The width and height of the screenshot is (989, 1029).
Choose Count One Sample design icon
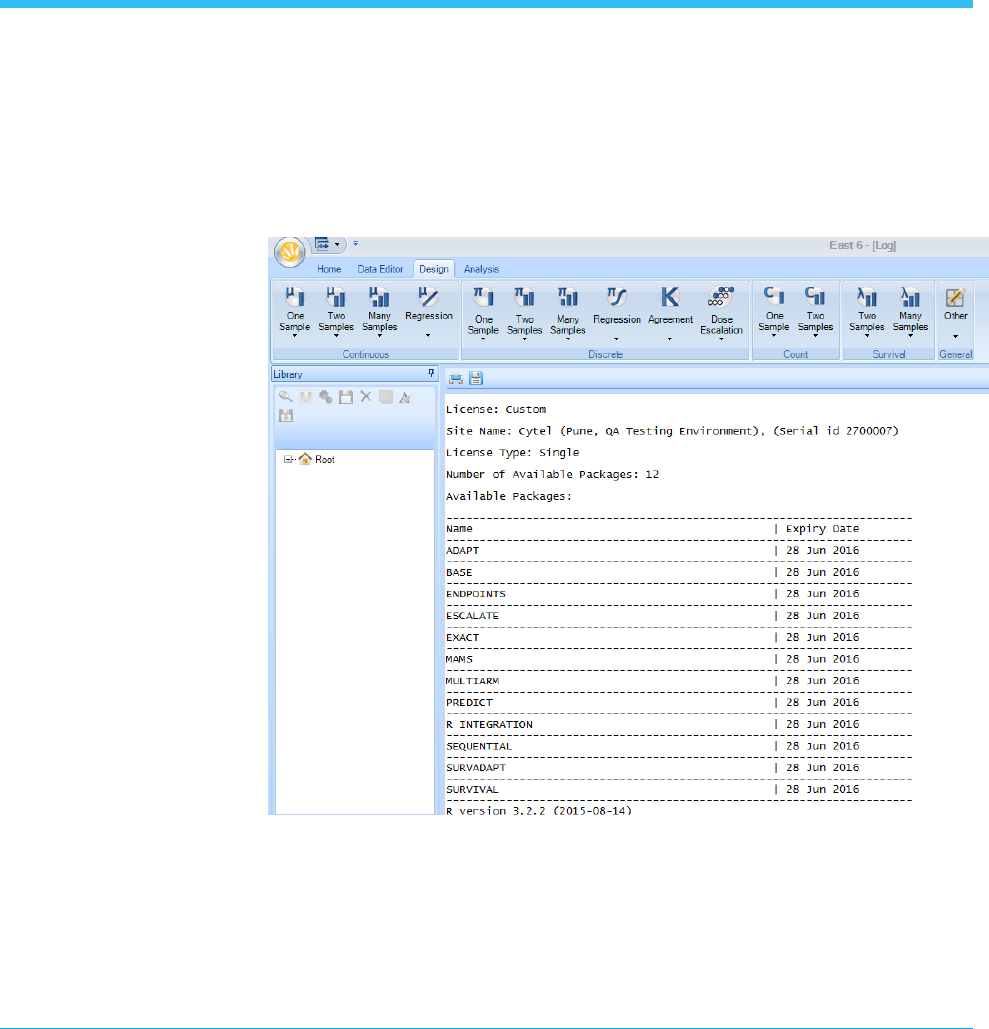click(774, 297)
